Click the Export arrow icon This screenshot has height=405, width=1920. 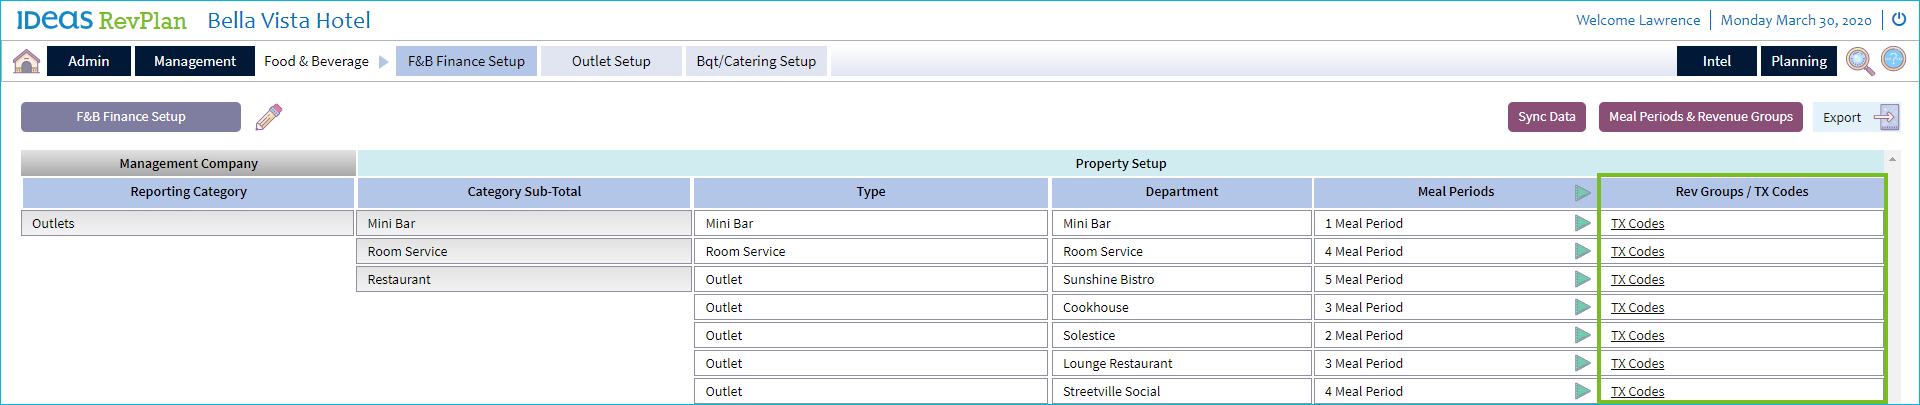click(x=1885, y=117)
